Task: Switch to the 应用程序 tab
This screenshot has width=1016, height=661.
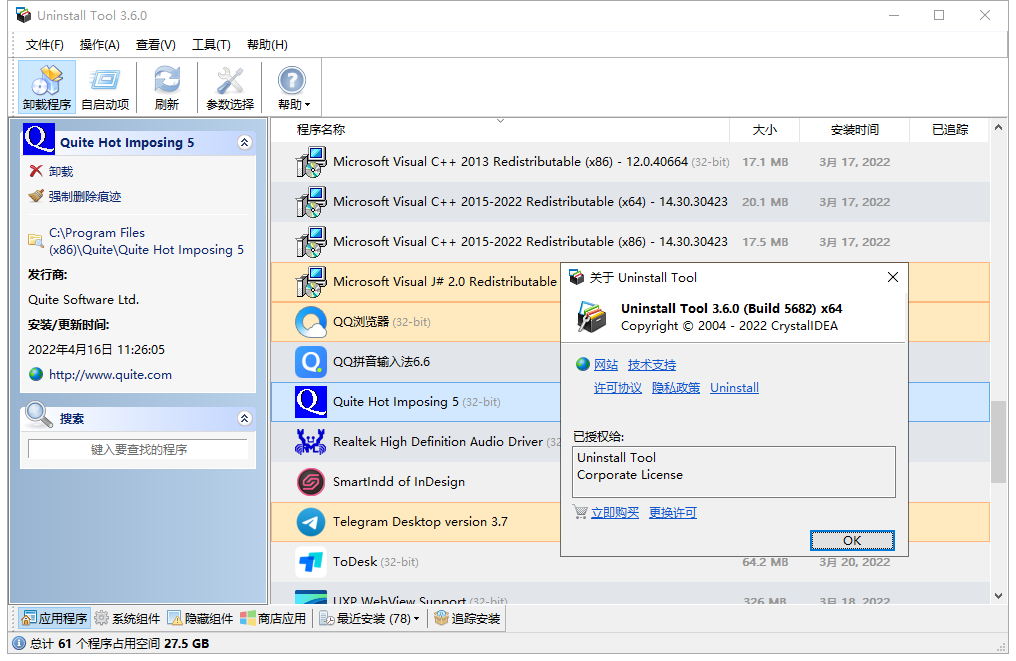Action: click(54, 619)
